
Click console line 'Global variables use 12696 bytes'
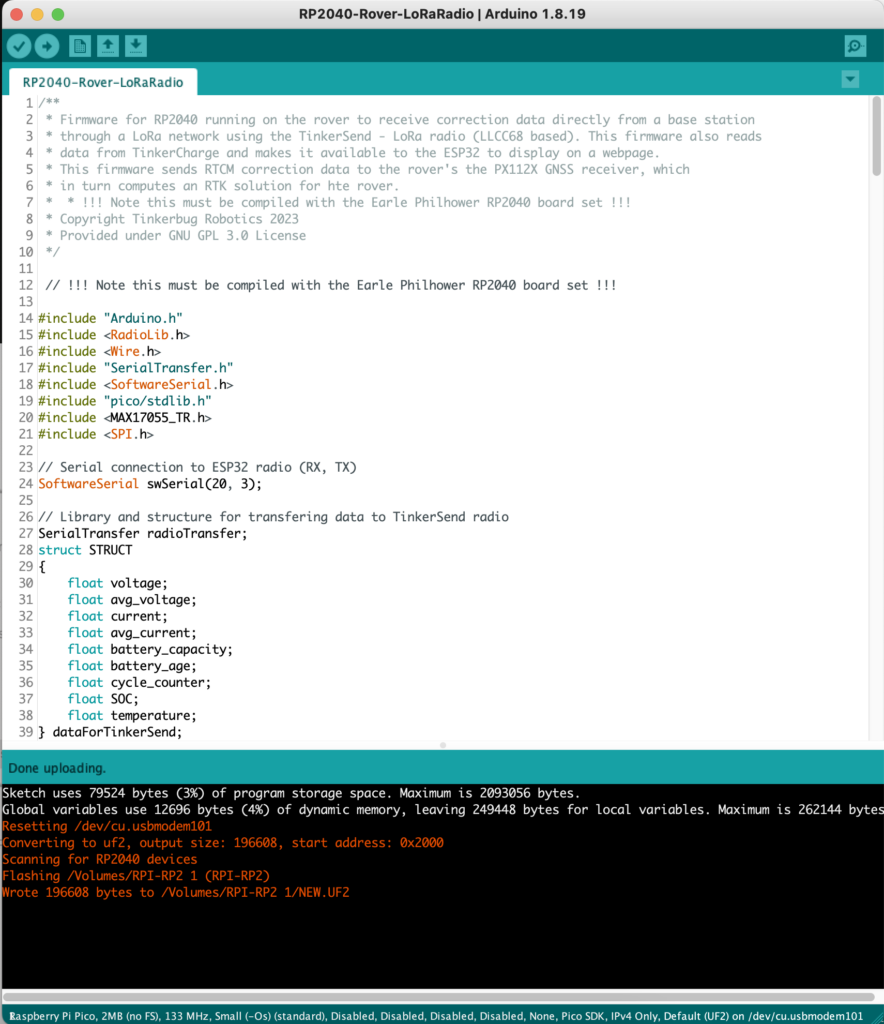pos(443,810)
